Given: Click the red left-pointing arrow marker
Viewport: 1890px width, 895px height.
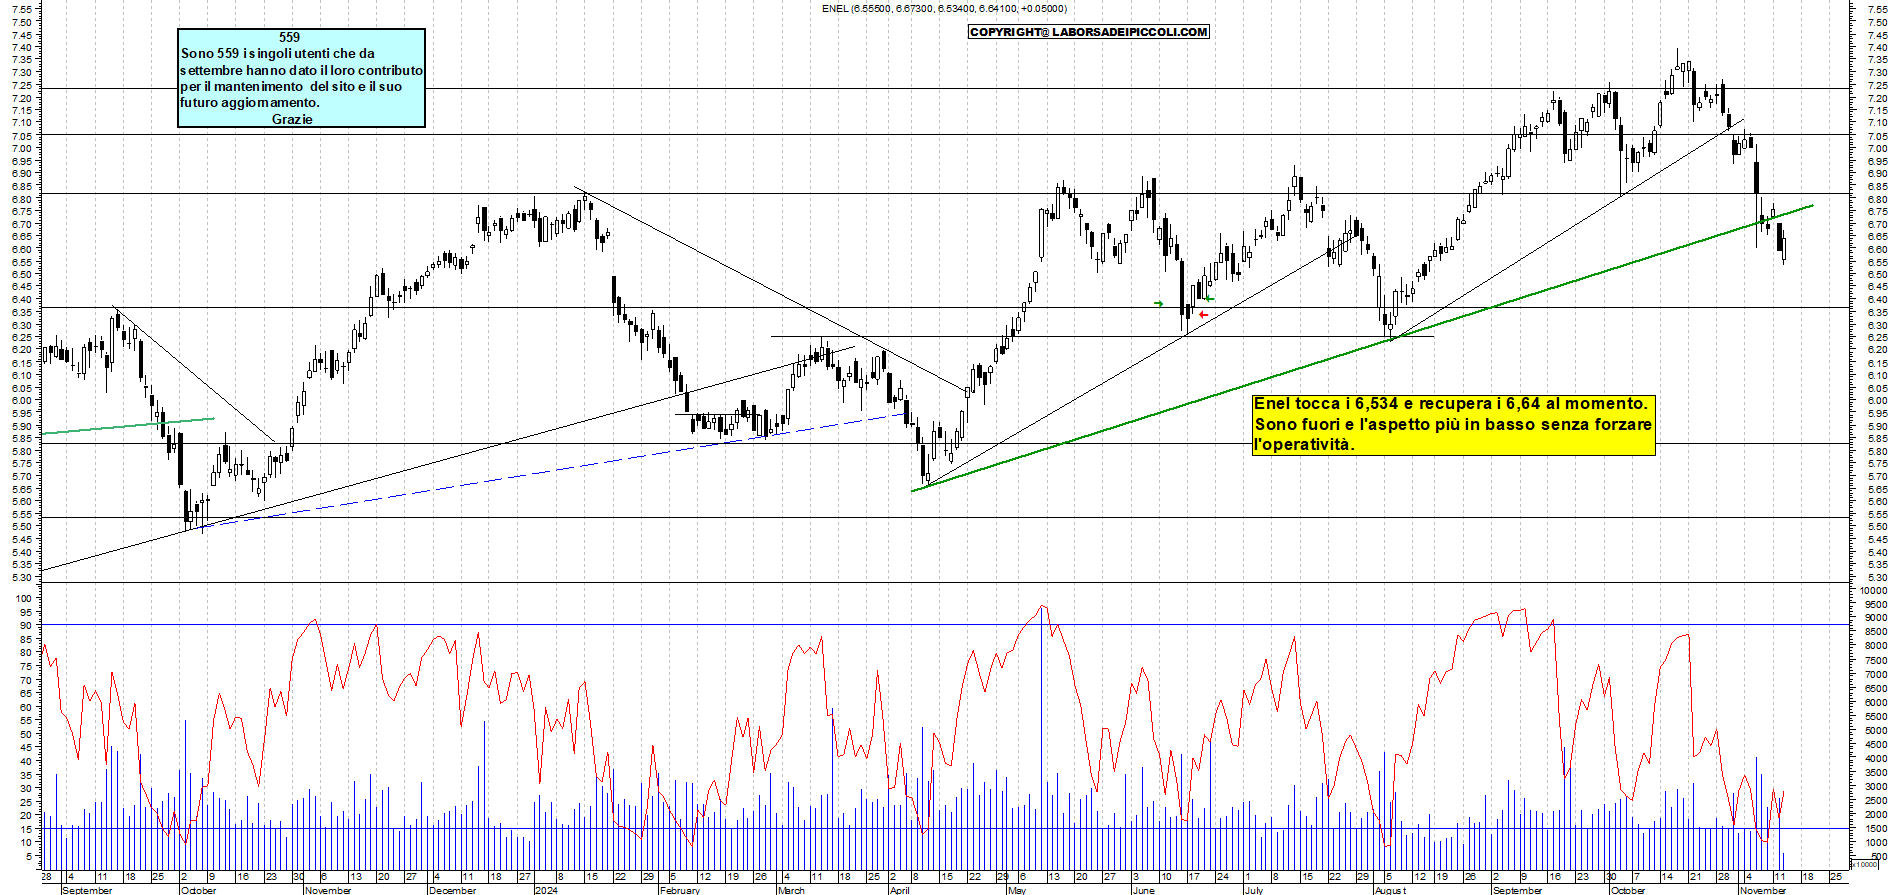Looking at the screenshot, I should (x=1203, y=315).
